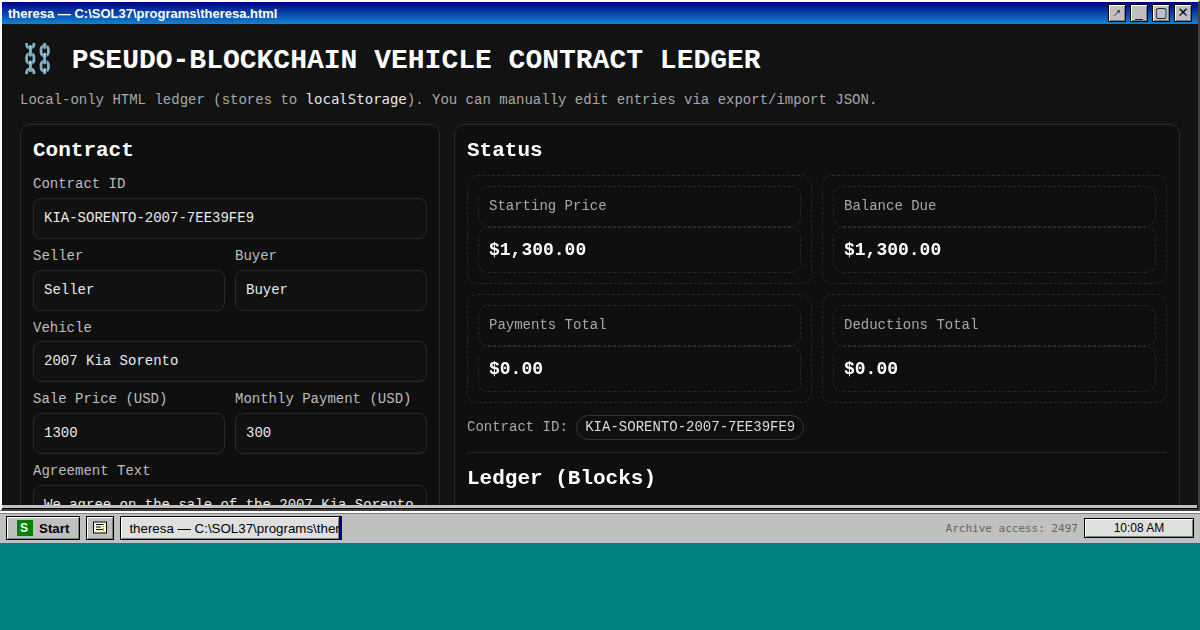Click the pop-out arrow icon in title bar
This screenshot has width=1200, height=630.
1117,13
